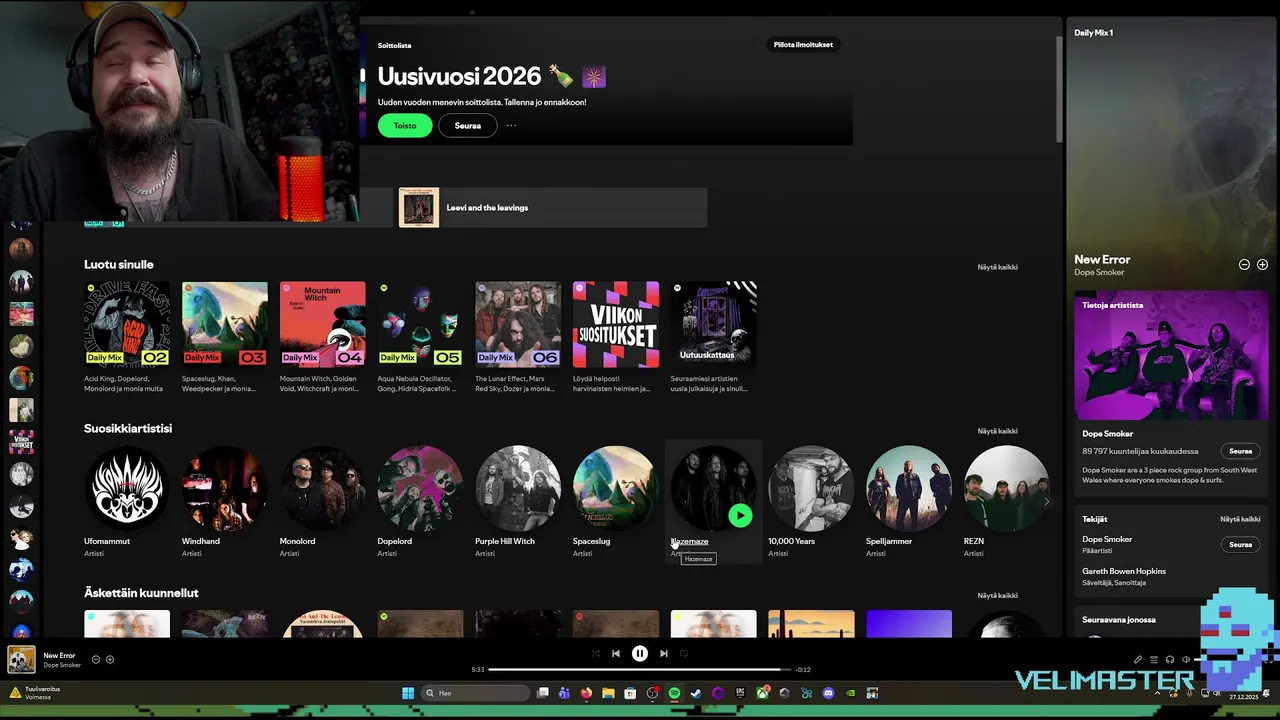Screen dimensions: 1280x720
Task: Click the minus icon in Now Playing panel
Action: coord(1244,265)
